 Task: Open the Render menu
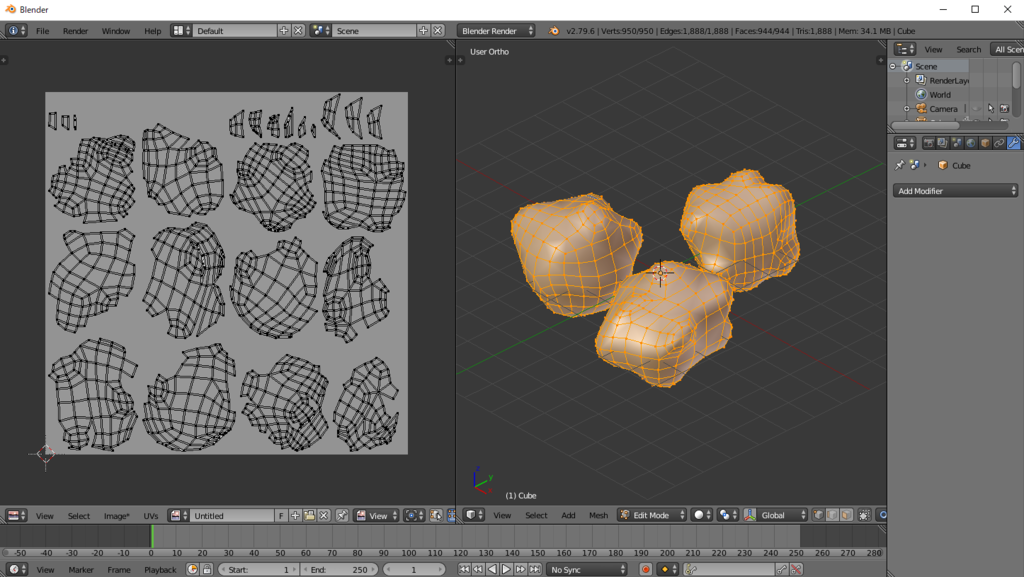tap(75, 31)
